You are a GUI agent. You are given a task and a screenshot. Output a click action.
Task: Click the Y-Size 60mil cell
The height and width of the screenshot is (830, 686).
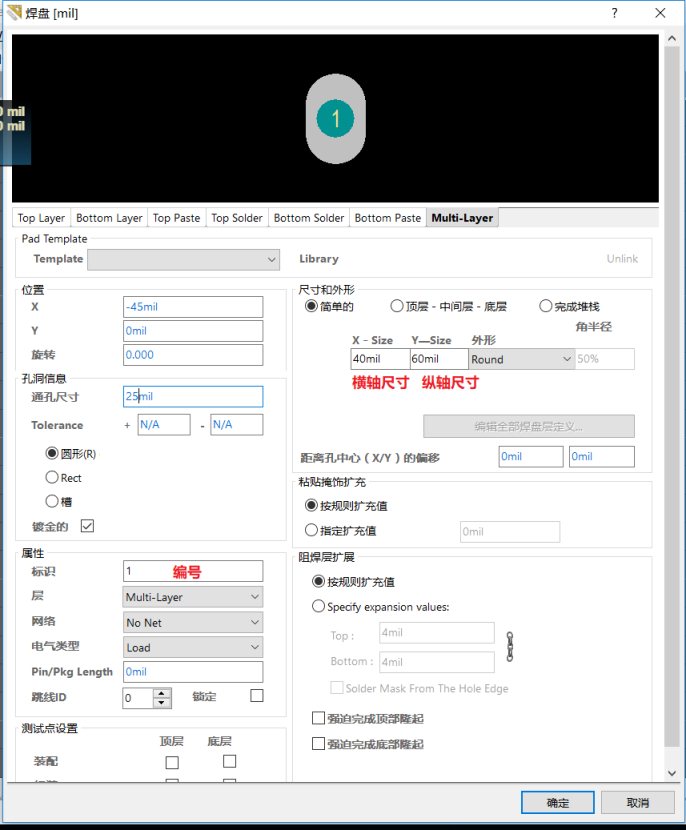(439, 359)
